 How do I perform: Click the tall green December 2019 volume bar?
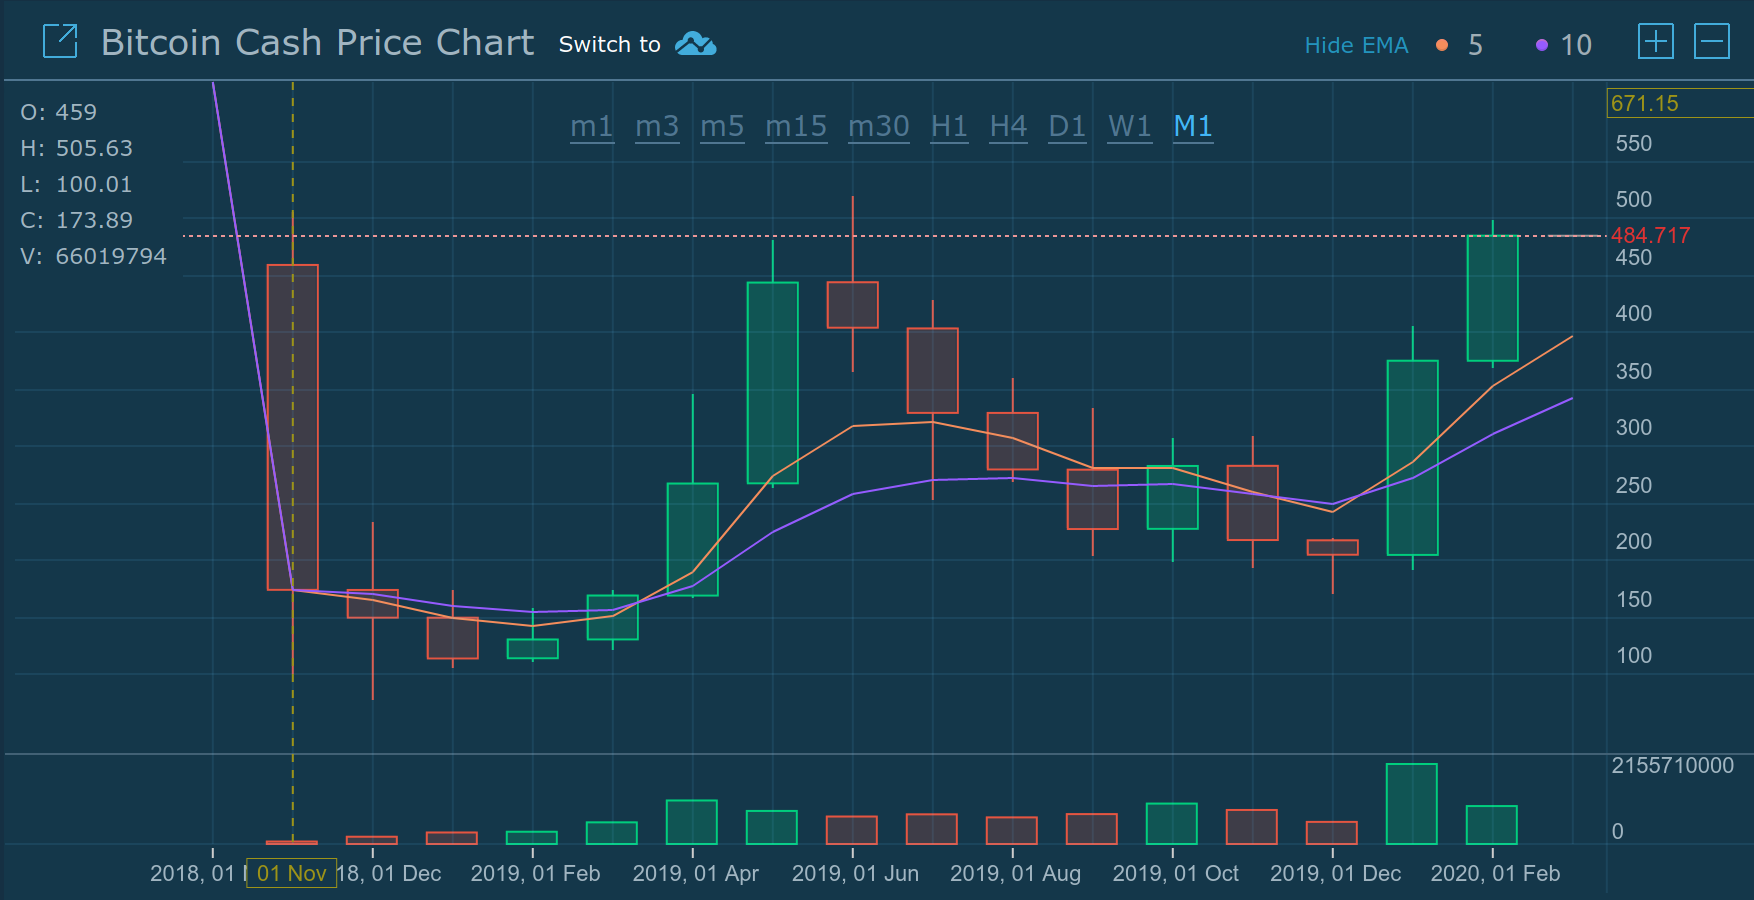1412,804
